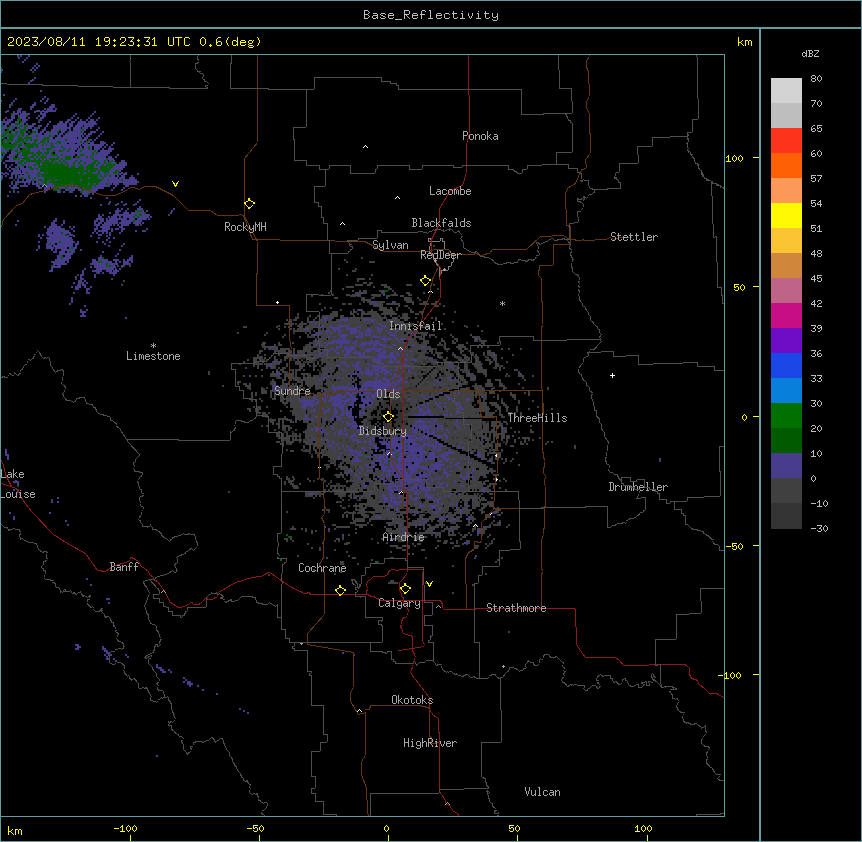Pick the light gray 80-70 dBZ legend color
The image size is (862, 842).
click(x=786, y=91)
